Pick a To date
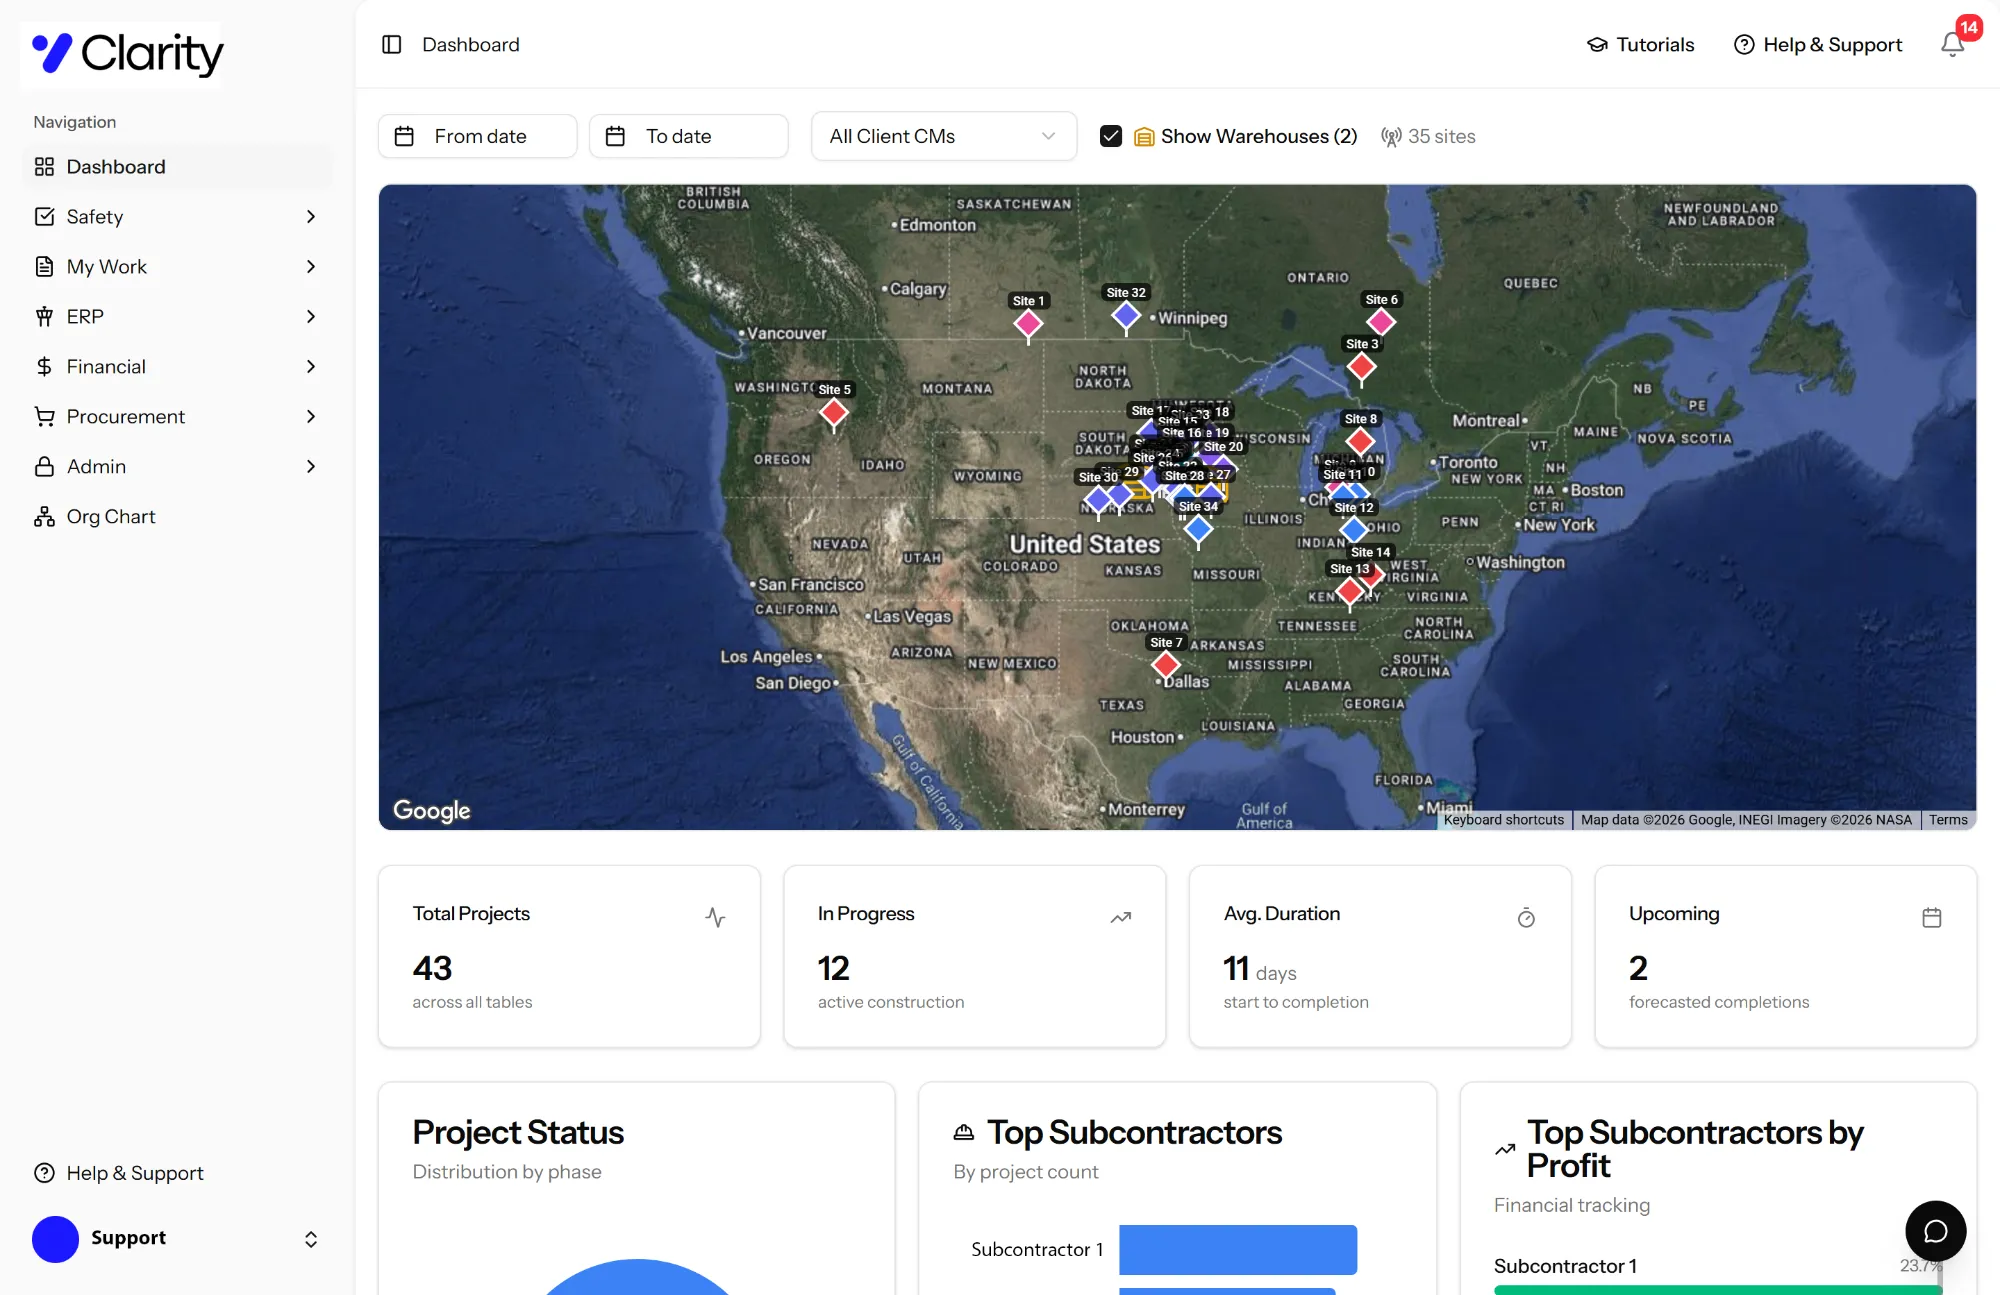This screenshot has width=2000, height=1295. coord(689,136)
